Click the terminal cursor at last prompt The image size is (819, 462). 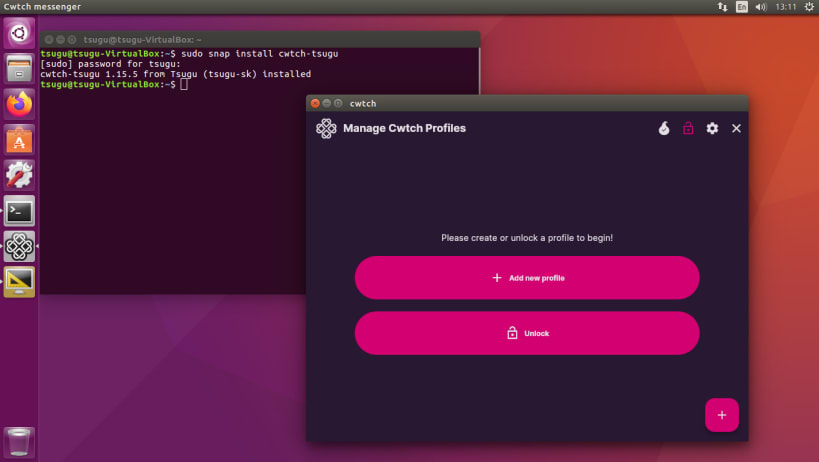184,85
